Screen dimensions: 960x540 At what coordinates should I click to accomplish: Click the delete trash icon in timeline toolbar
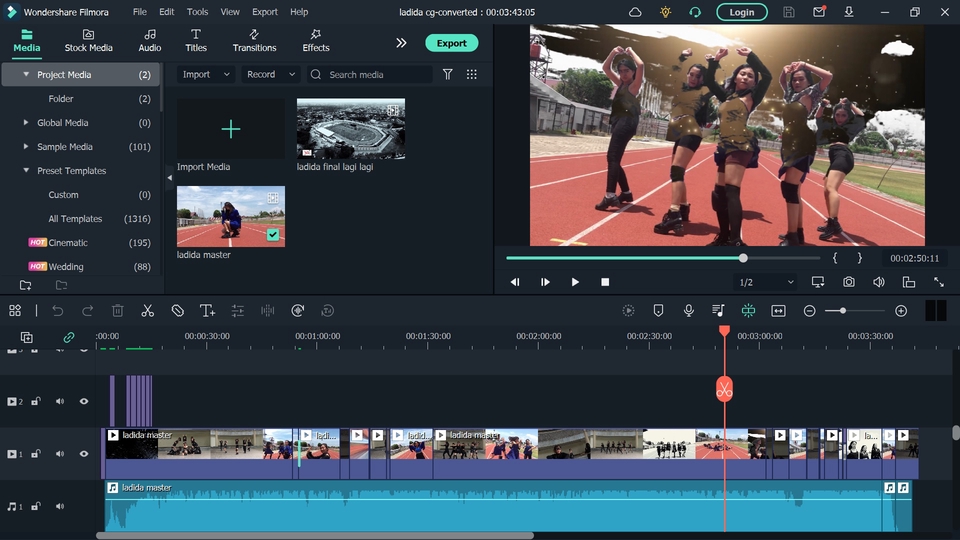(x=118, y=311)
